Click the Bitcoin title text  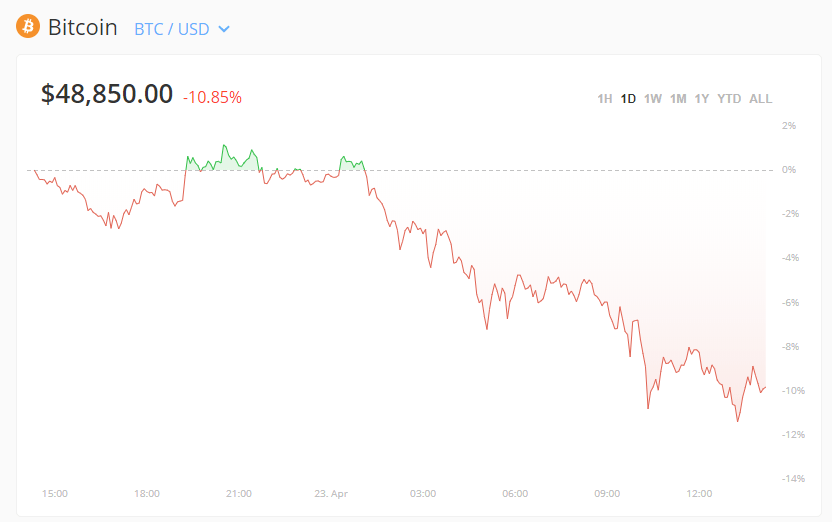click(83, 28)
